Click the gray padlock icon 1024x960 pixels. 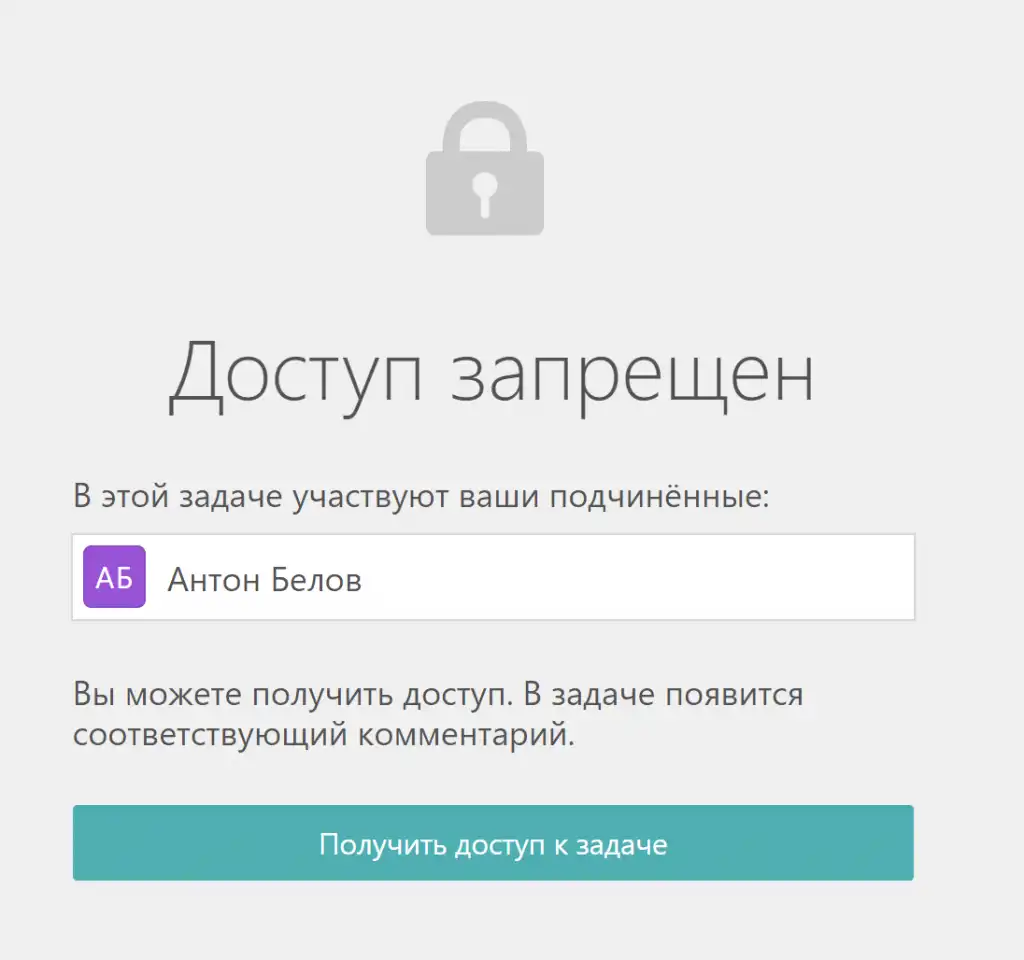(x=485, y=168)
